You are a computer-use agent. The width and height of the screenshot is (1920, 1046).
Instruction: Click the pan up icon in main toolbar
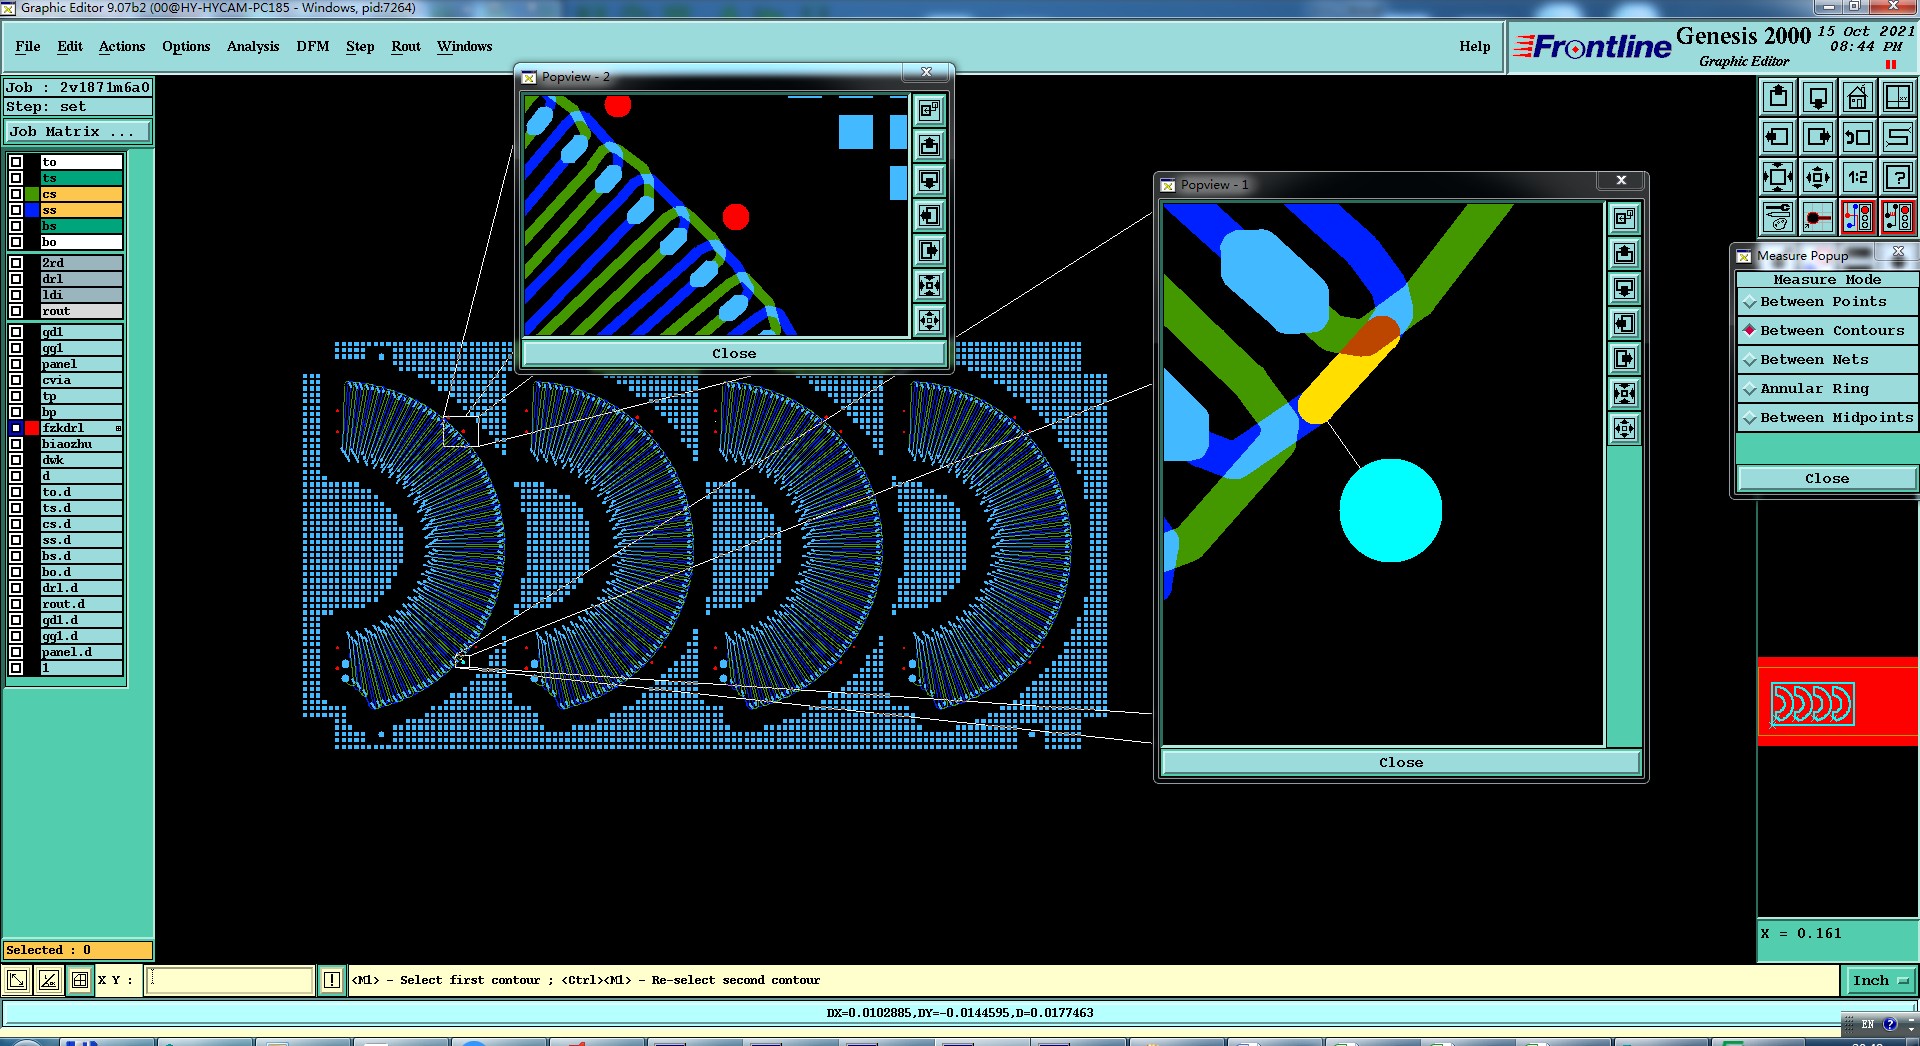coord(1778,97)
